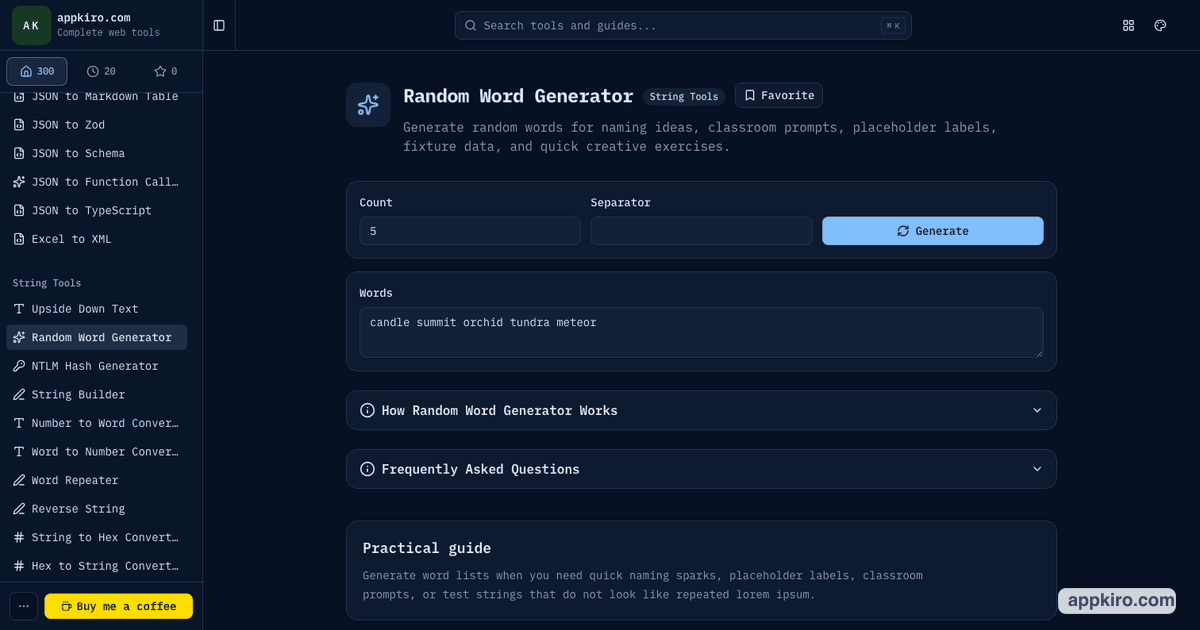Screen dimensions: 1200x630
Task: Click the JSON to Zod file icon
Action: pos(19,125)
